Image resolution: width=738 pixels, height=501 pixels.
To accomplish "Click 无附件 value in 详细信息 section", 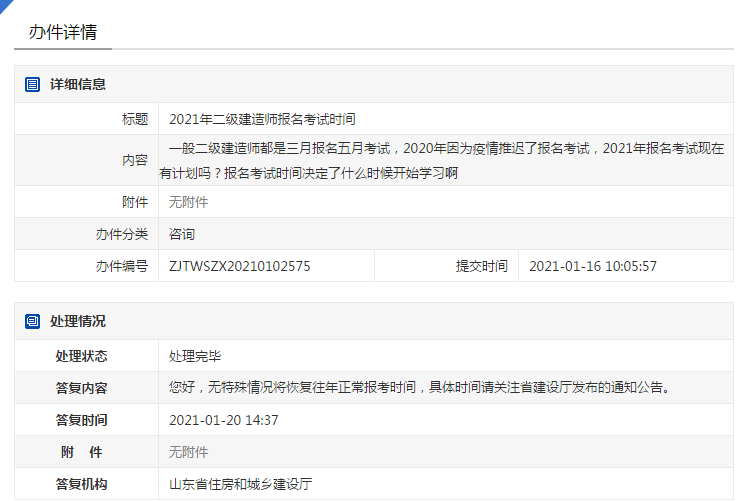I will pos(188,202).
